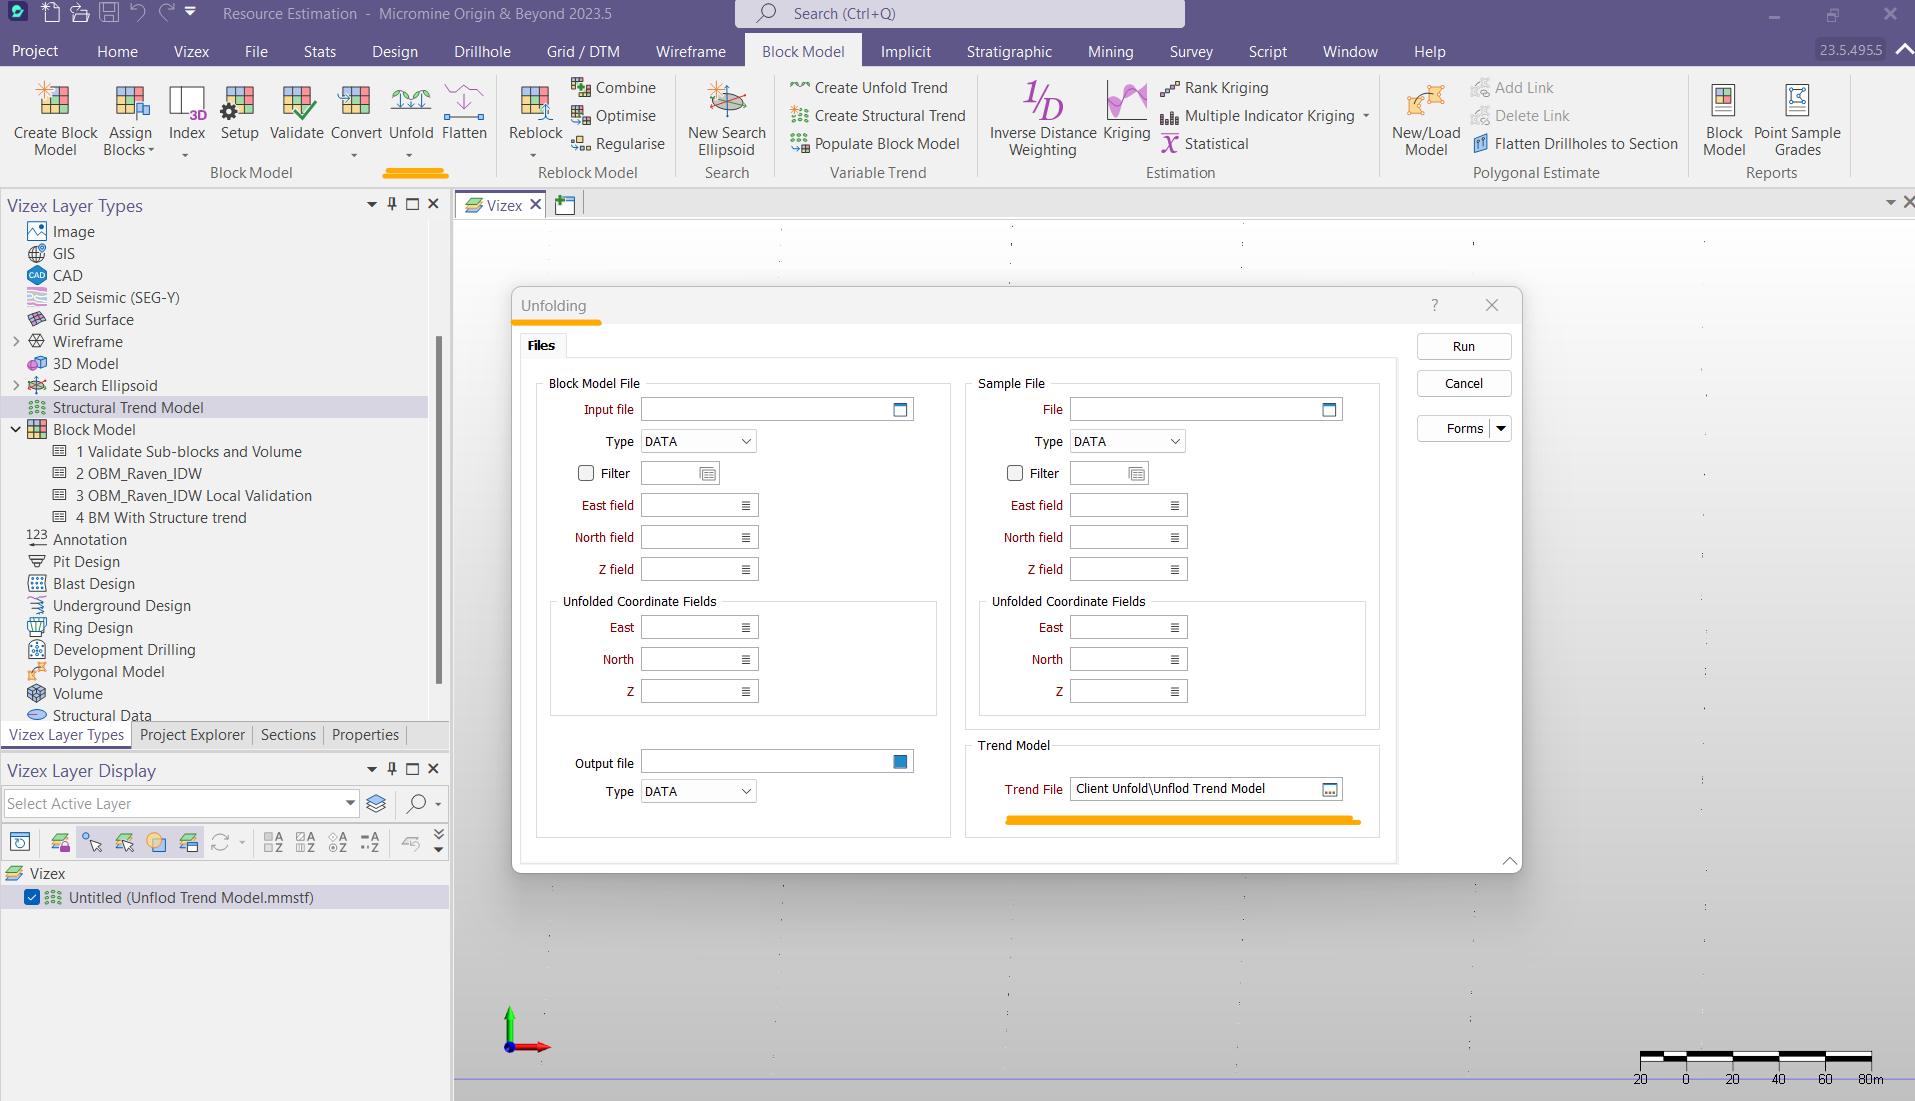Image resolution: width=1915 pixels, height=1101 pixels.
Task: Open the Sample File Type dropdown
Action: coord(1127,442)
